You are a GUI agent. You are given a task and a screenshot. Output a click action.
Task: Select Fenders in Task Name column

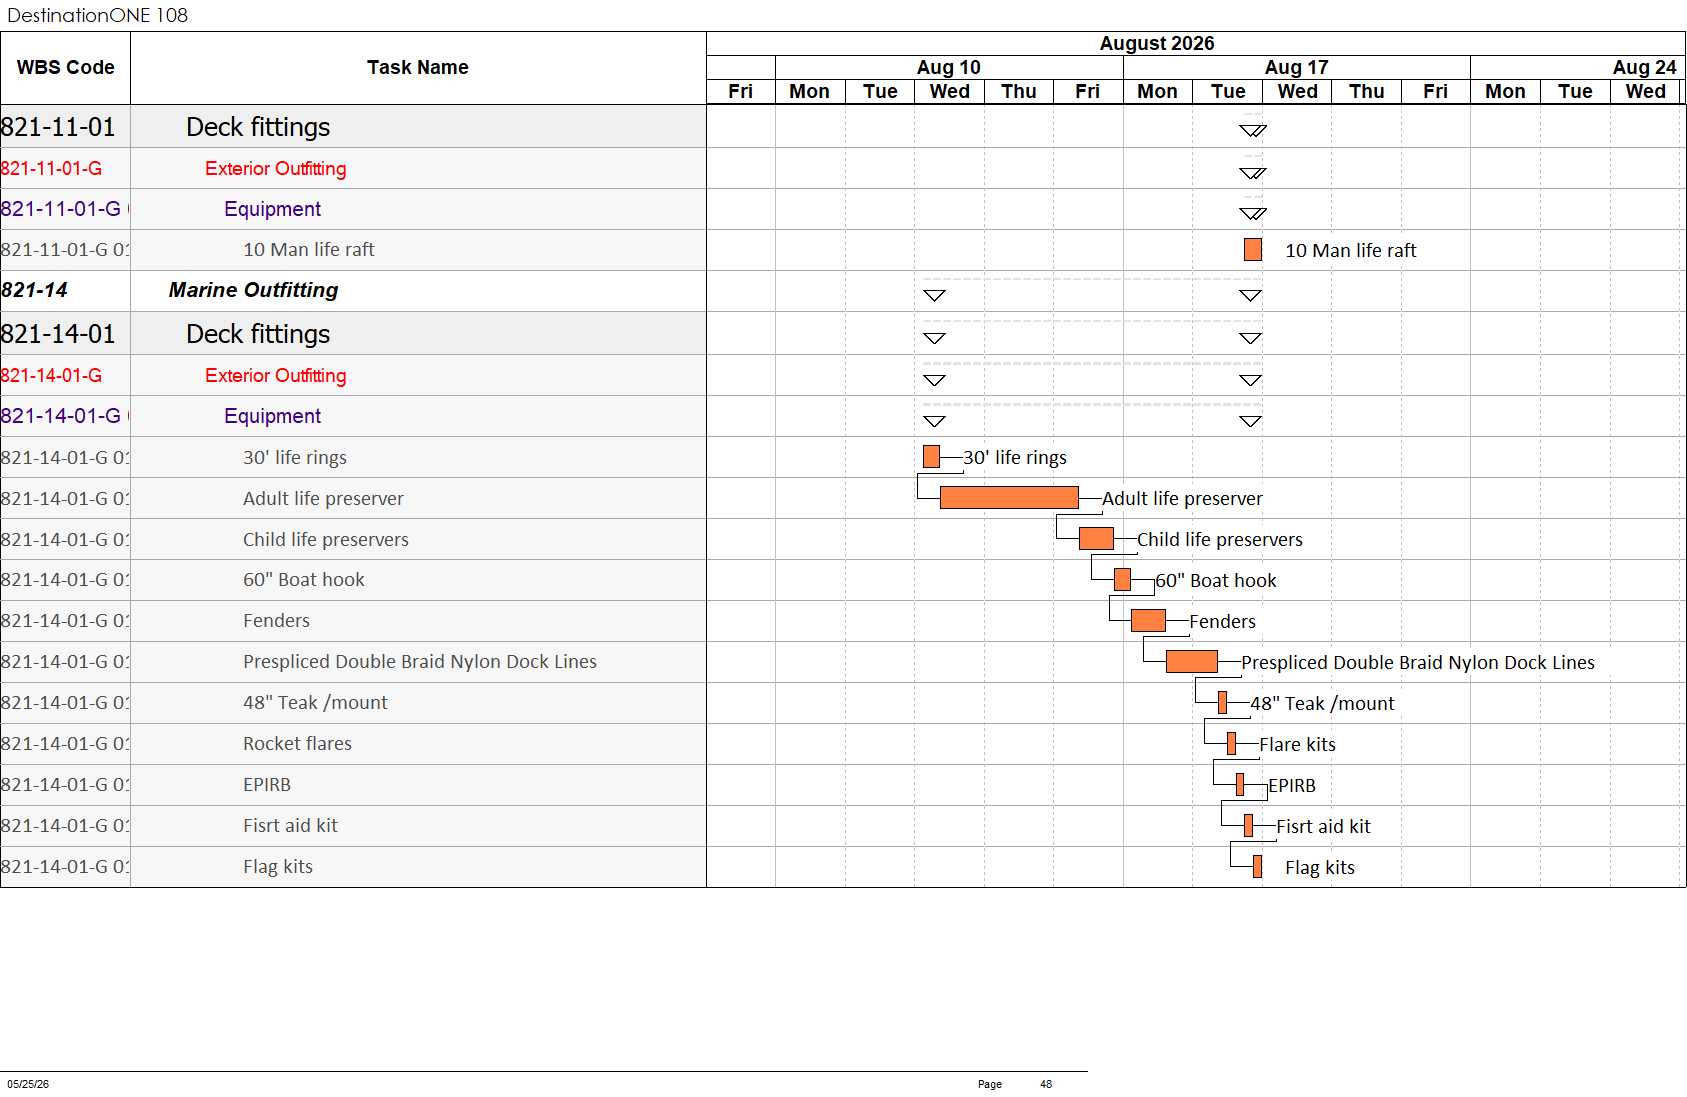coord(277,621)
